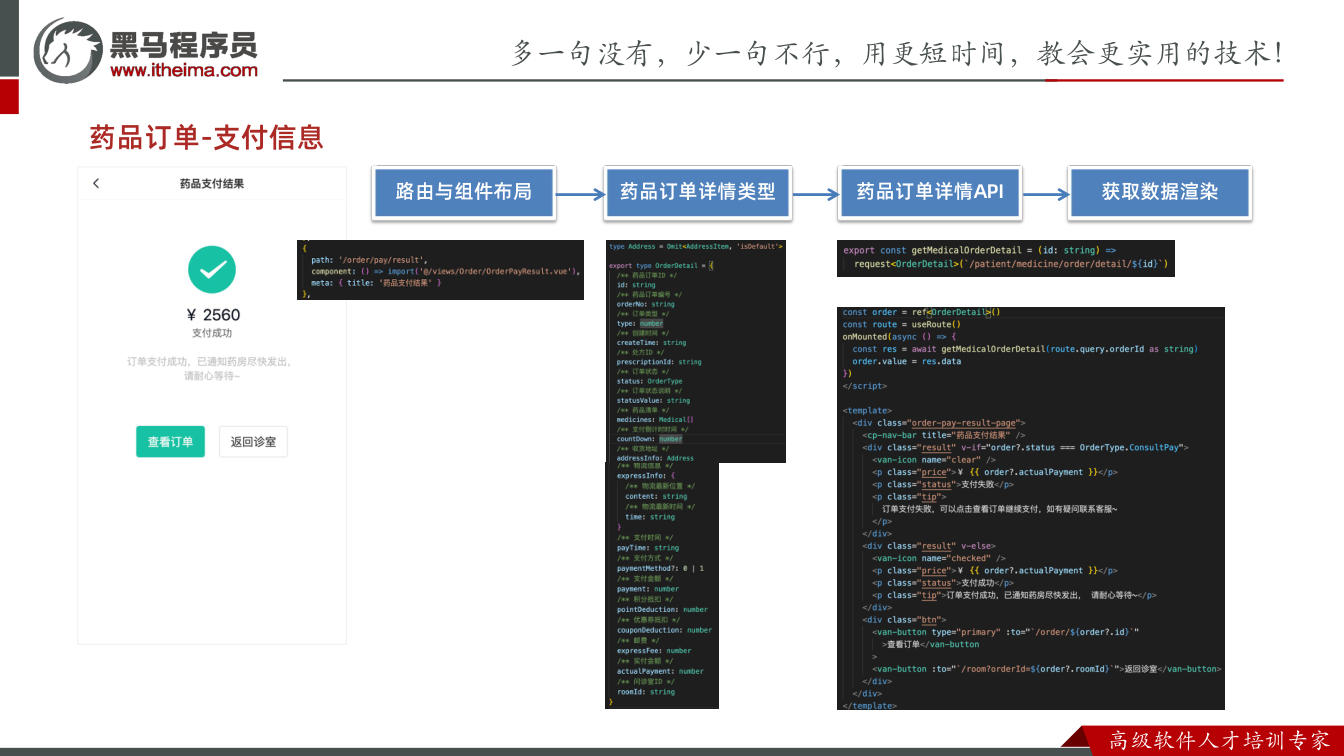Open the www.itheima.com link under the logo

pyautogui.click(x=184, y=70)
